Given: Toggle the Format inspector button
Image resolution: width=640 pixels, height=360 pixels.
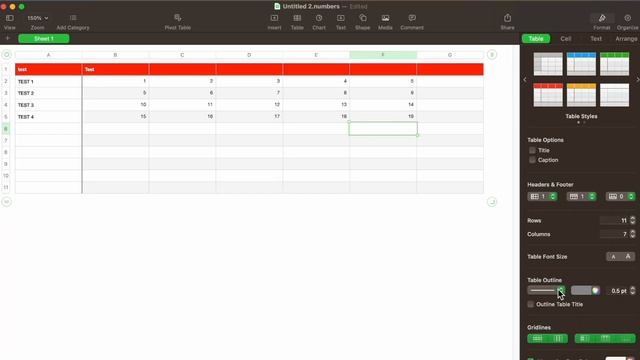Looking at the screenshot, I should (602, 18).
